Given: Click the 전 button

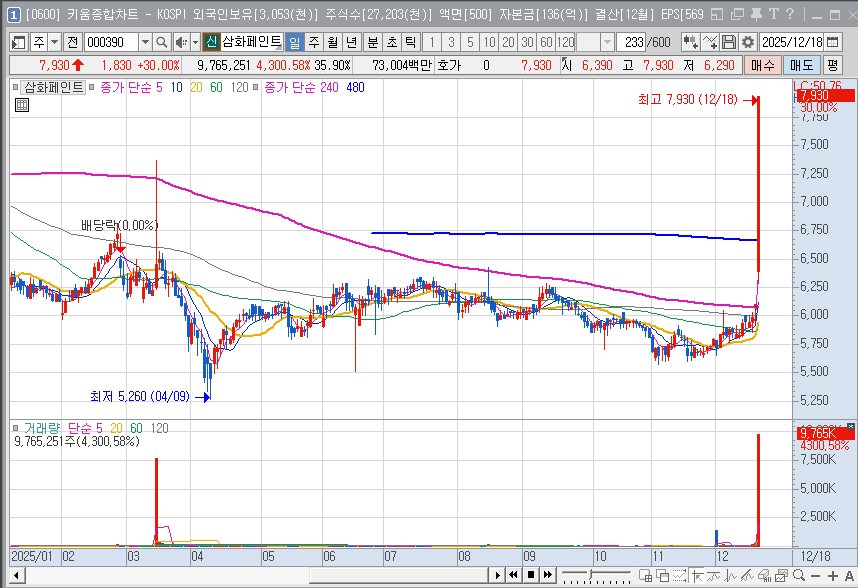Looking at the screenshot, I should (72, 42).
